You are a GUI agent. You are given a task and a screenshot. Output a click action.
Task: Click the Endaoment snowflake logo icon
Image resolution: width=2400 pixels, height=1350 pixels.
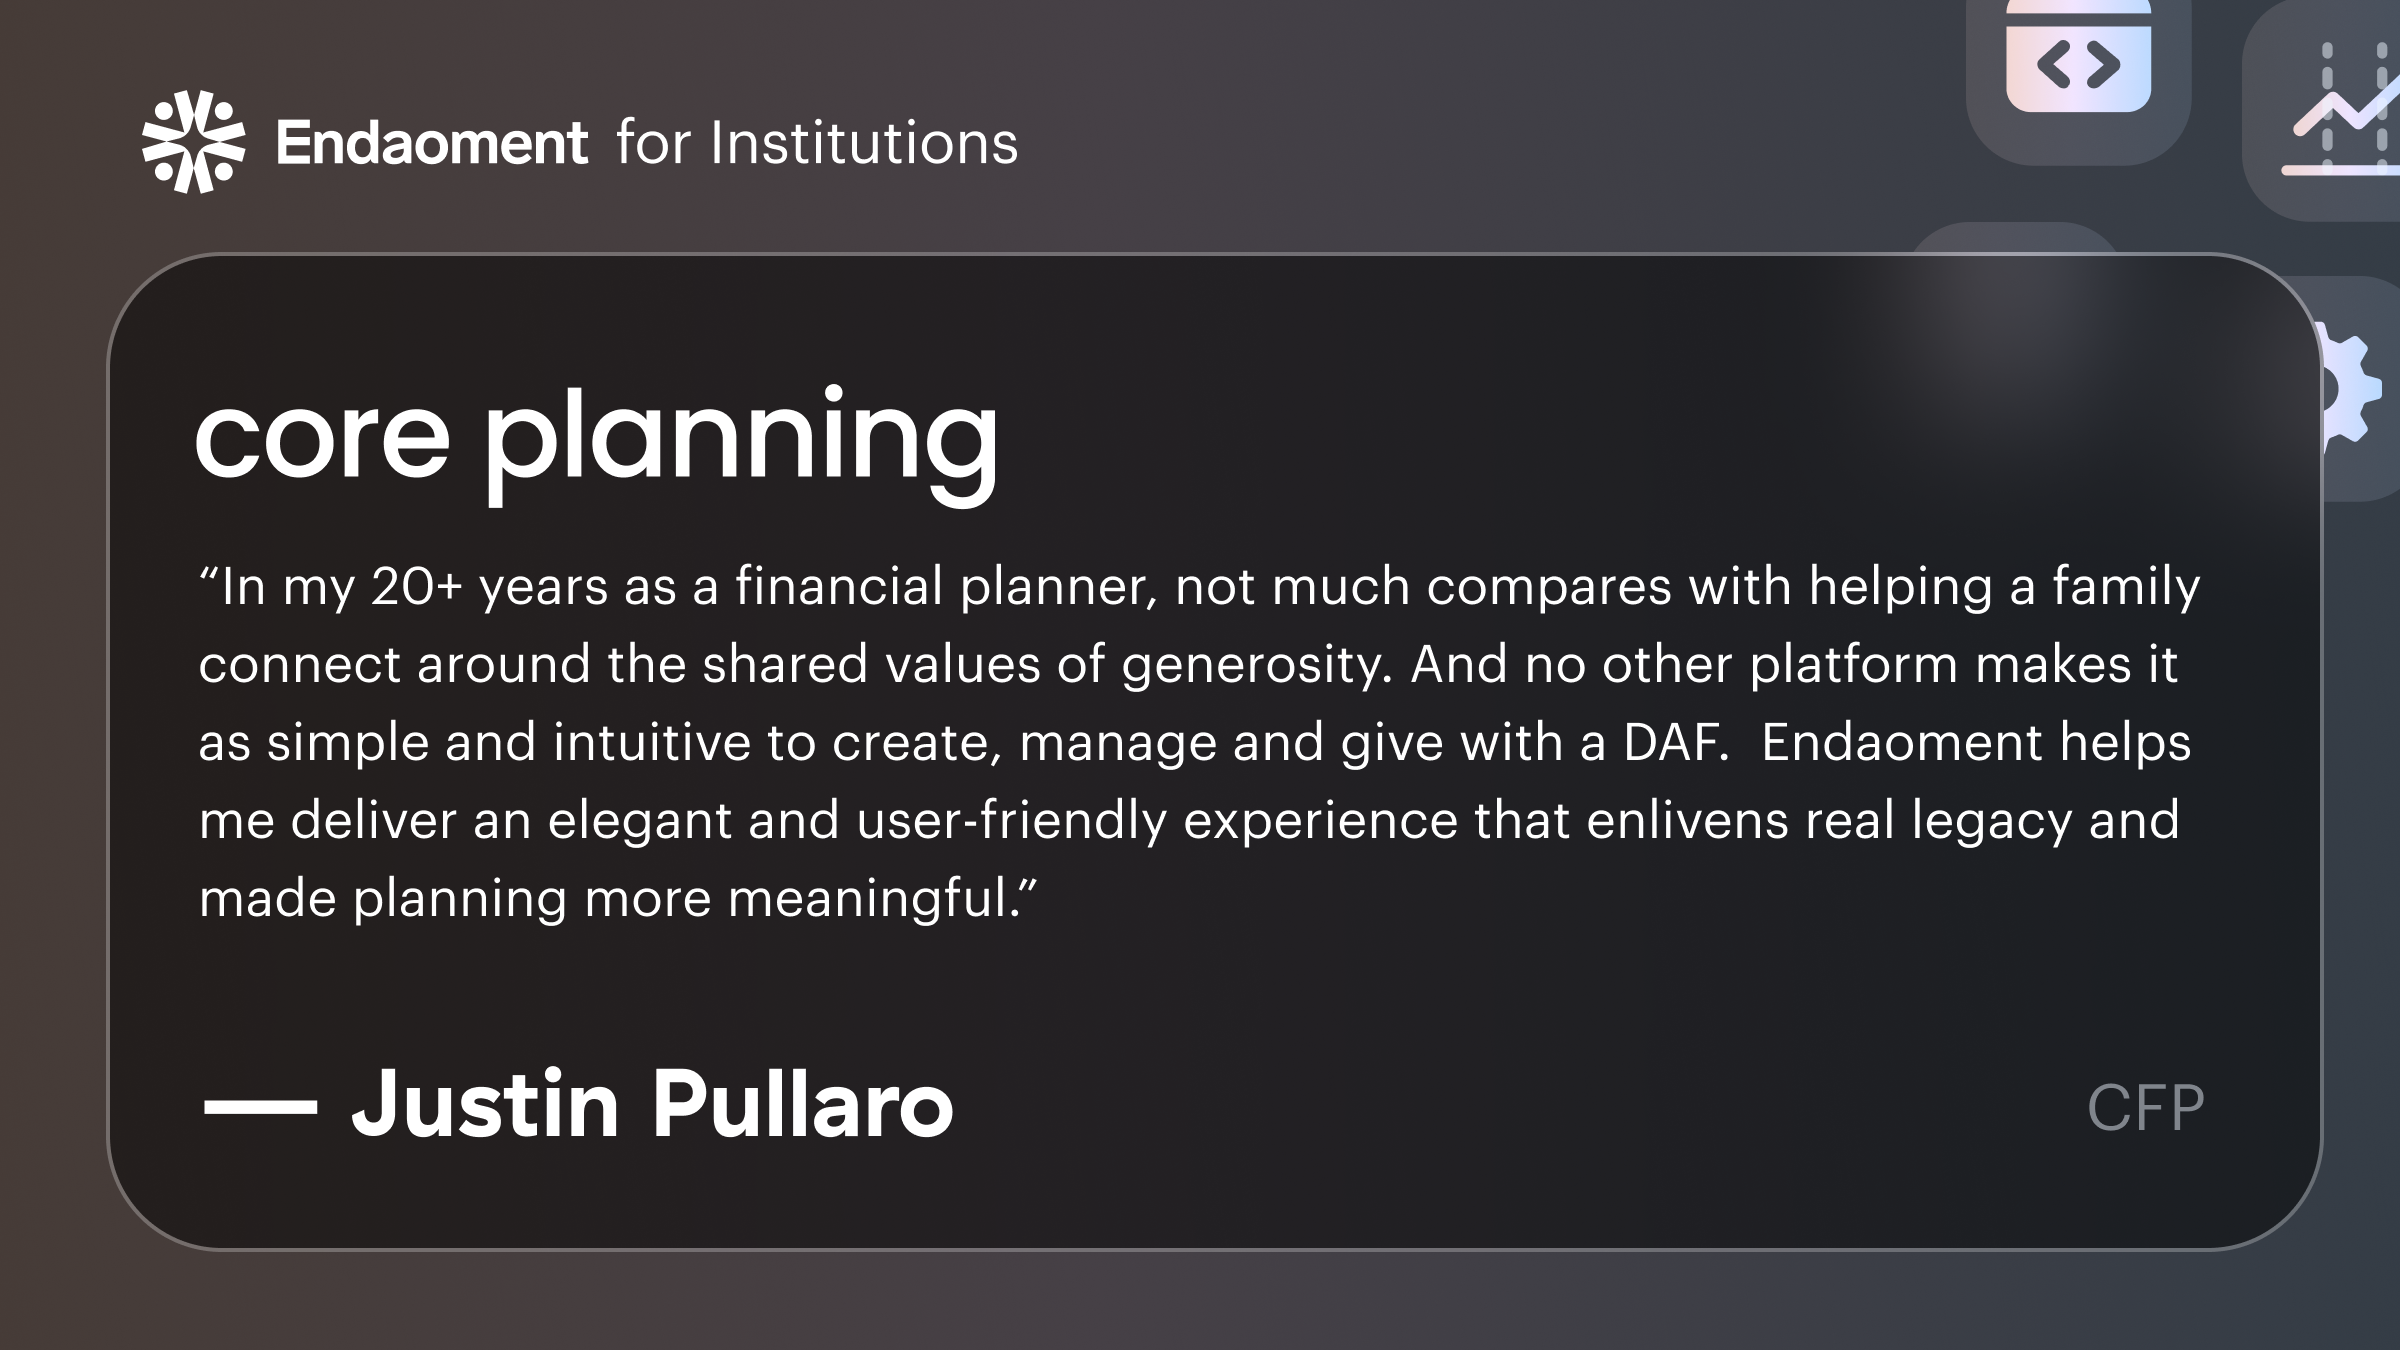point(193,142)
